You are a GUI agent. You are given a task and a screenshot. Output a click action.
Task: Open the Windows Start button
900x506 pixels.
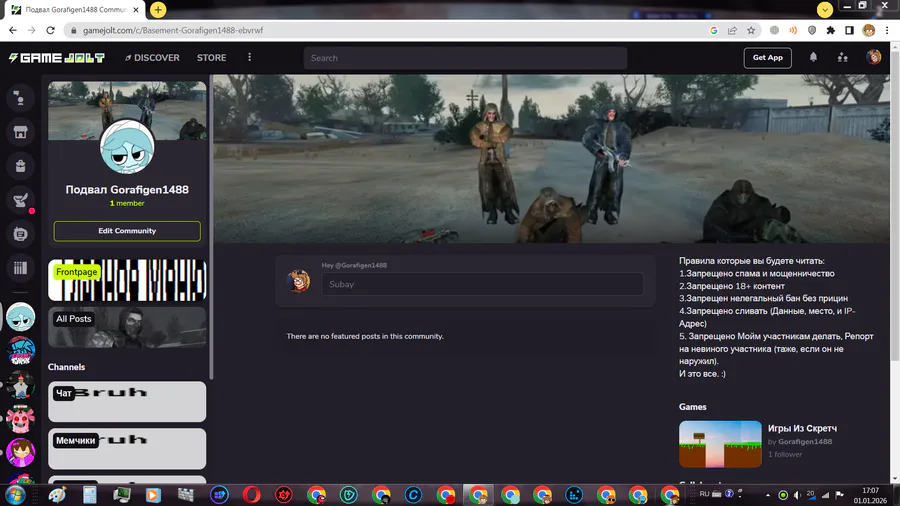pos(15,495)
